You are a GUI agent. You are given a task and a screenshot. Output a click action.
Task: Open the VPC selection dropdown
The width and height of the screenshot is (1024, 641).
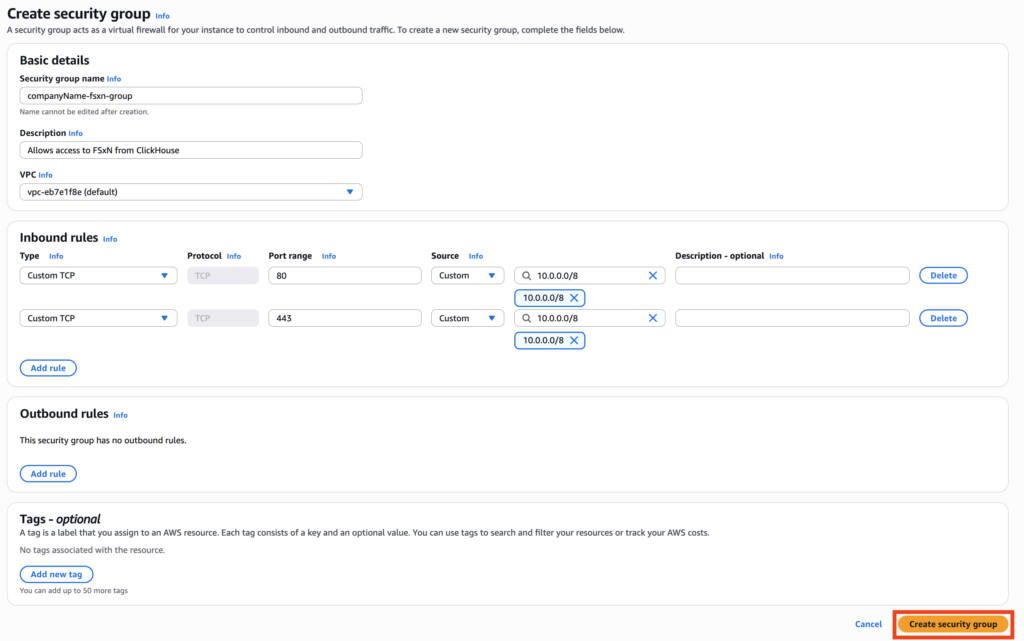click(190, 192)
